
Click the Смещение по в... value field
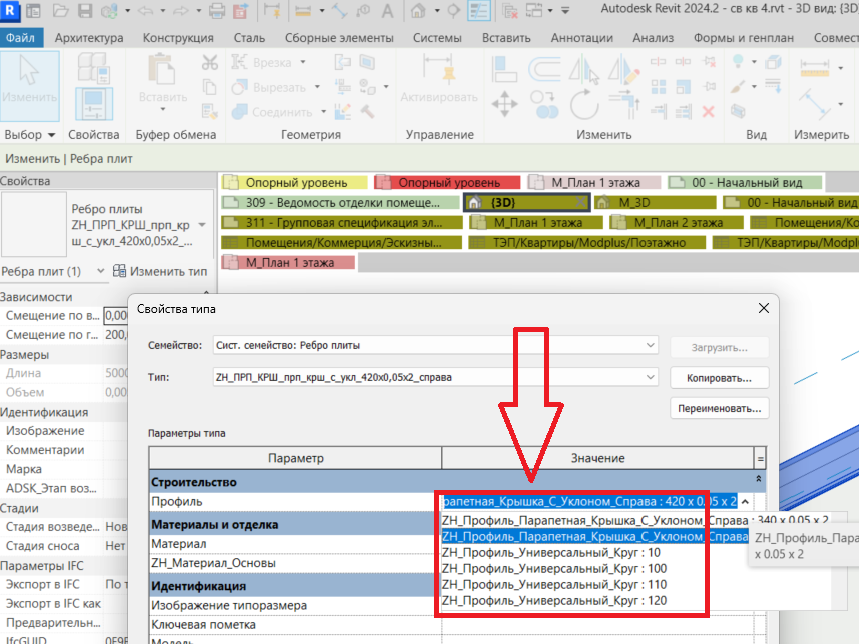[x=116, y=315]
